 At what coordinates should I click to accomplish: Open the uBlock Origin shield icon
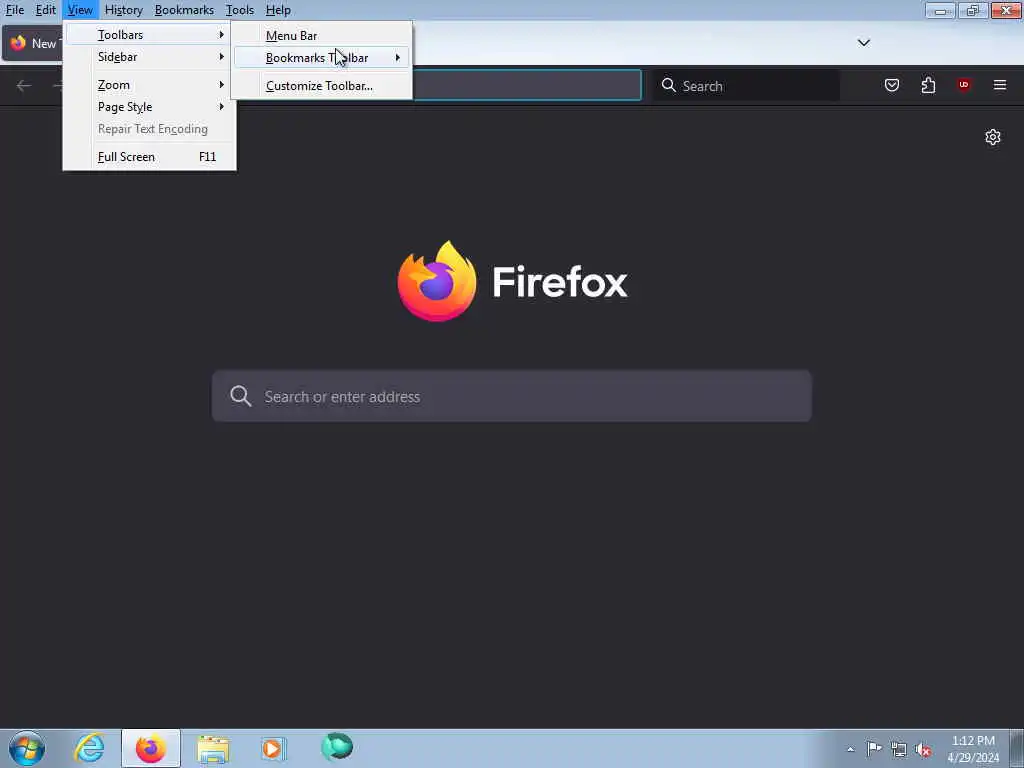click(963, 85)
